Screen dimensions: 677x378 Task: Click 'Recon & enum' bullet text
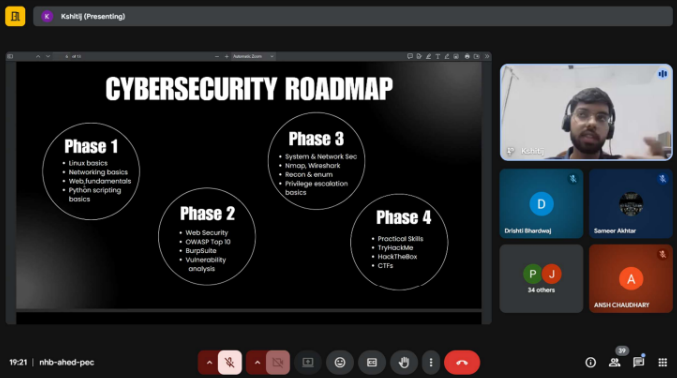309,175
